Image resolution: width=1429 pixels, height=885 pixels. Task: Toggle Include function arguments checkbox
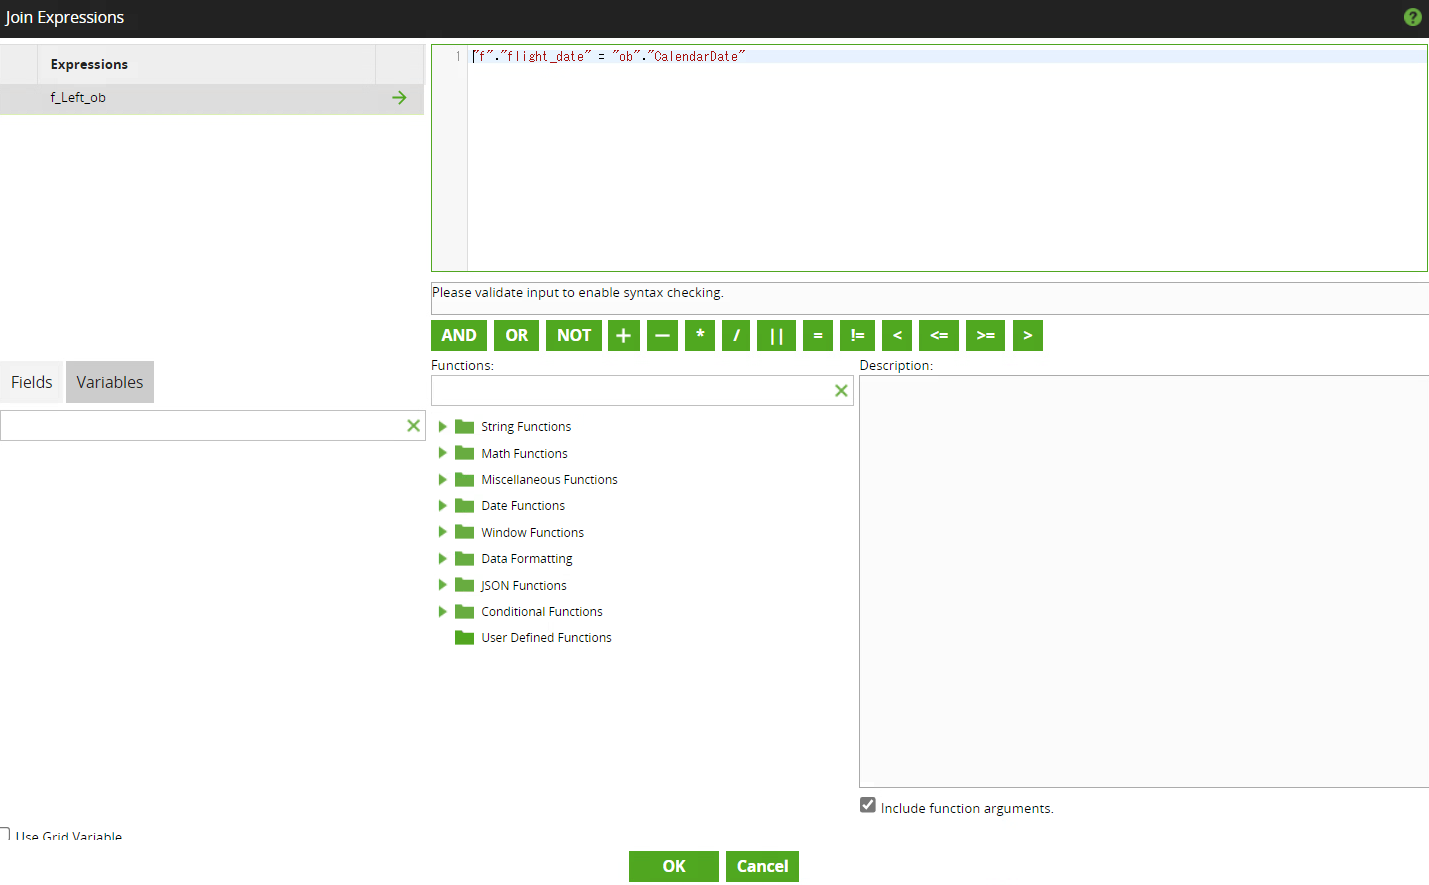868,806
